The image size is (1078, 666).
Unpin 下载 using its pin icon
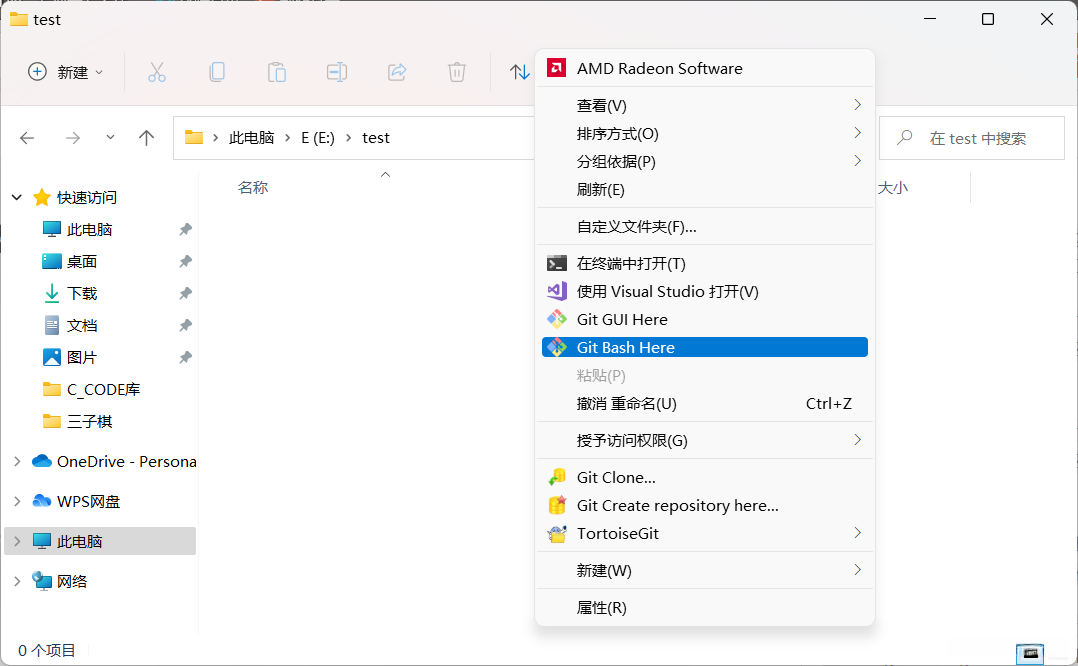point(184,293)
